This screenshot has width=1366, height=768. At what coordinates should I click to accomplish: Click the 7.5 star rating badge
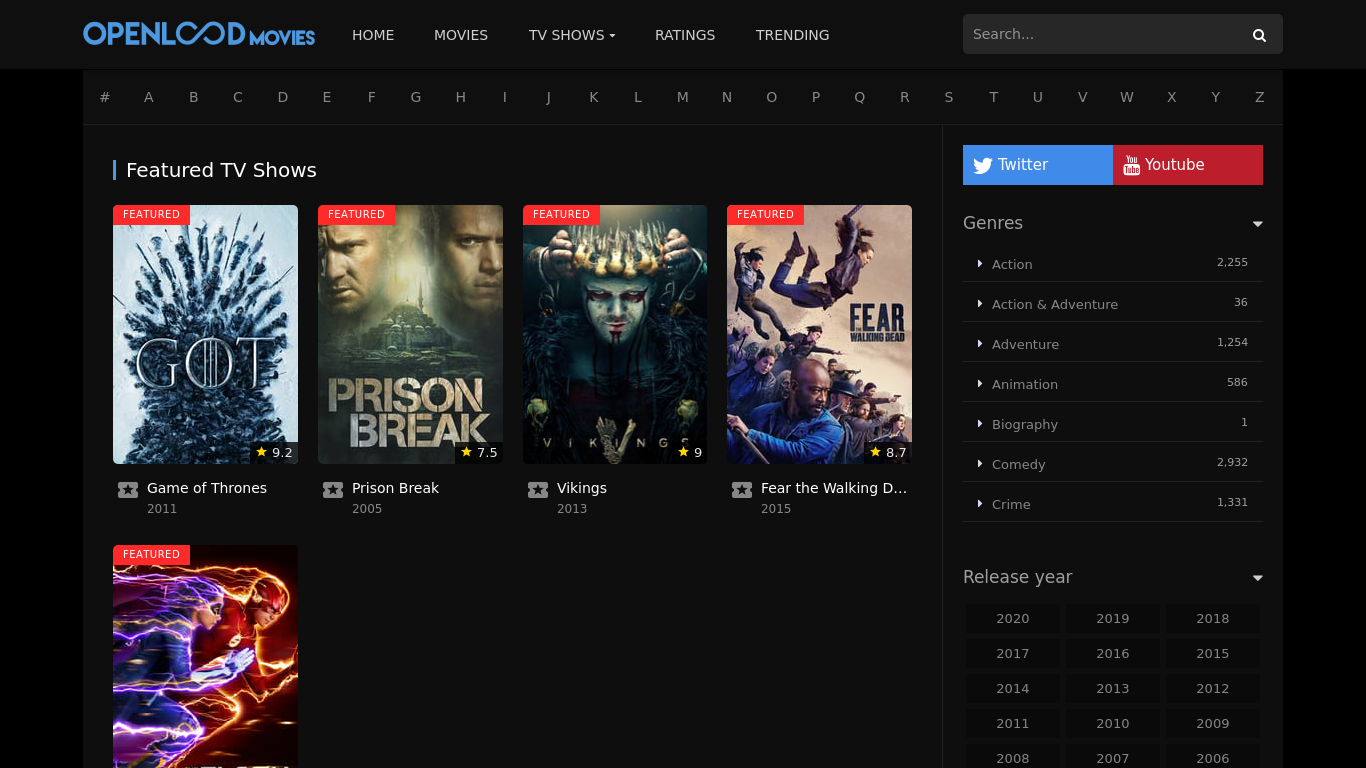point(479,452)
